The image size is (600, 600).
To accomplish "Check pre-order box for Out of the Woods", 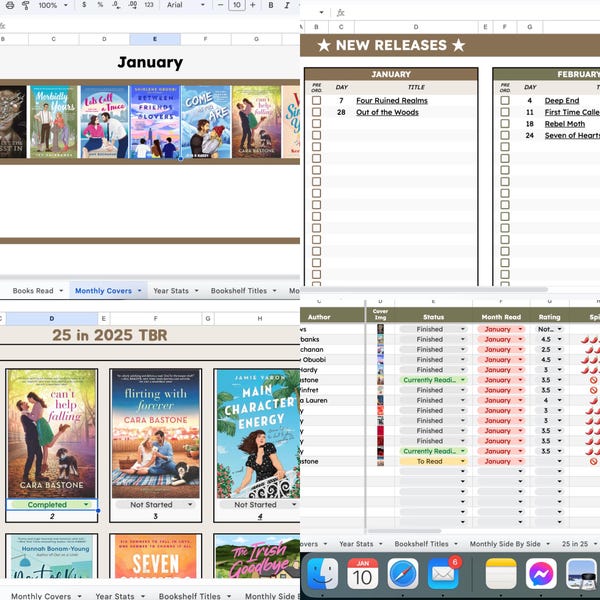I will 316,112.
